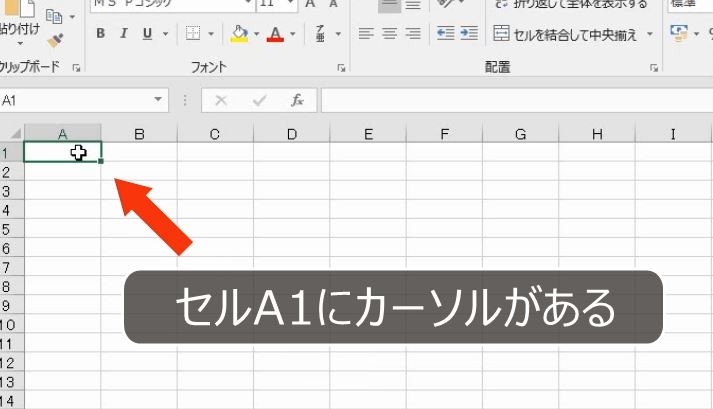
Task: Open phonetic guide dropdown arrow
Action: [x=338, y=34]
